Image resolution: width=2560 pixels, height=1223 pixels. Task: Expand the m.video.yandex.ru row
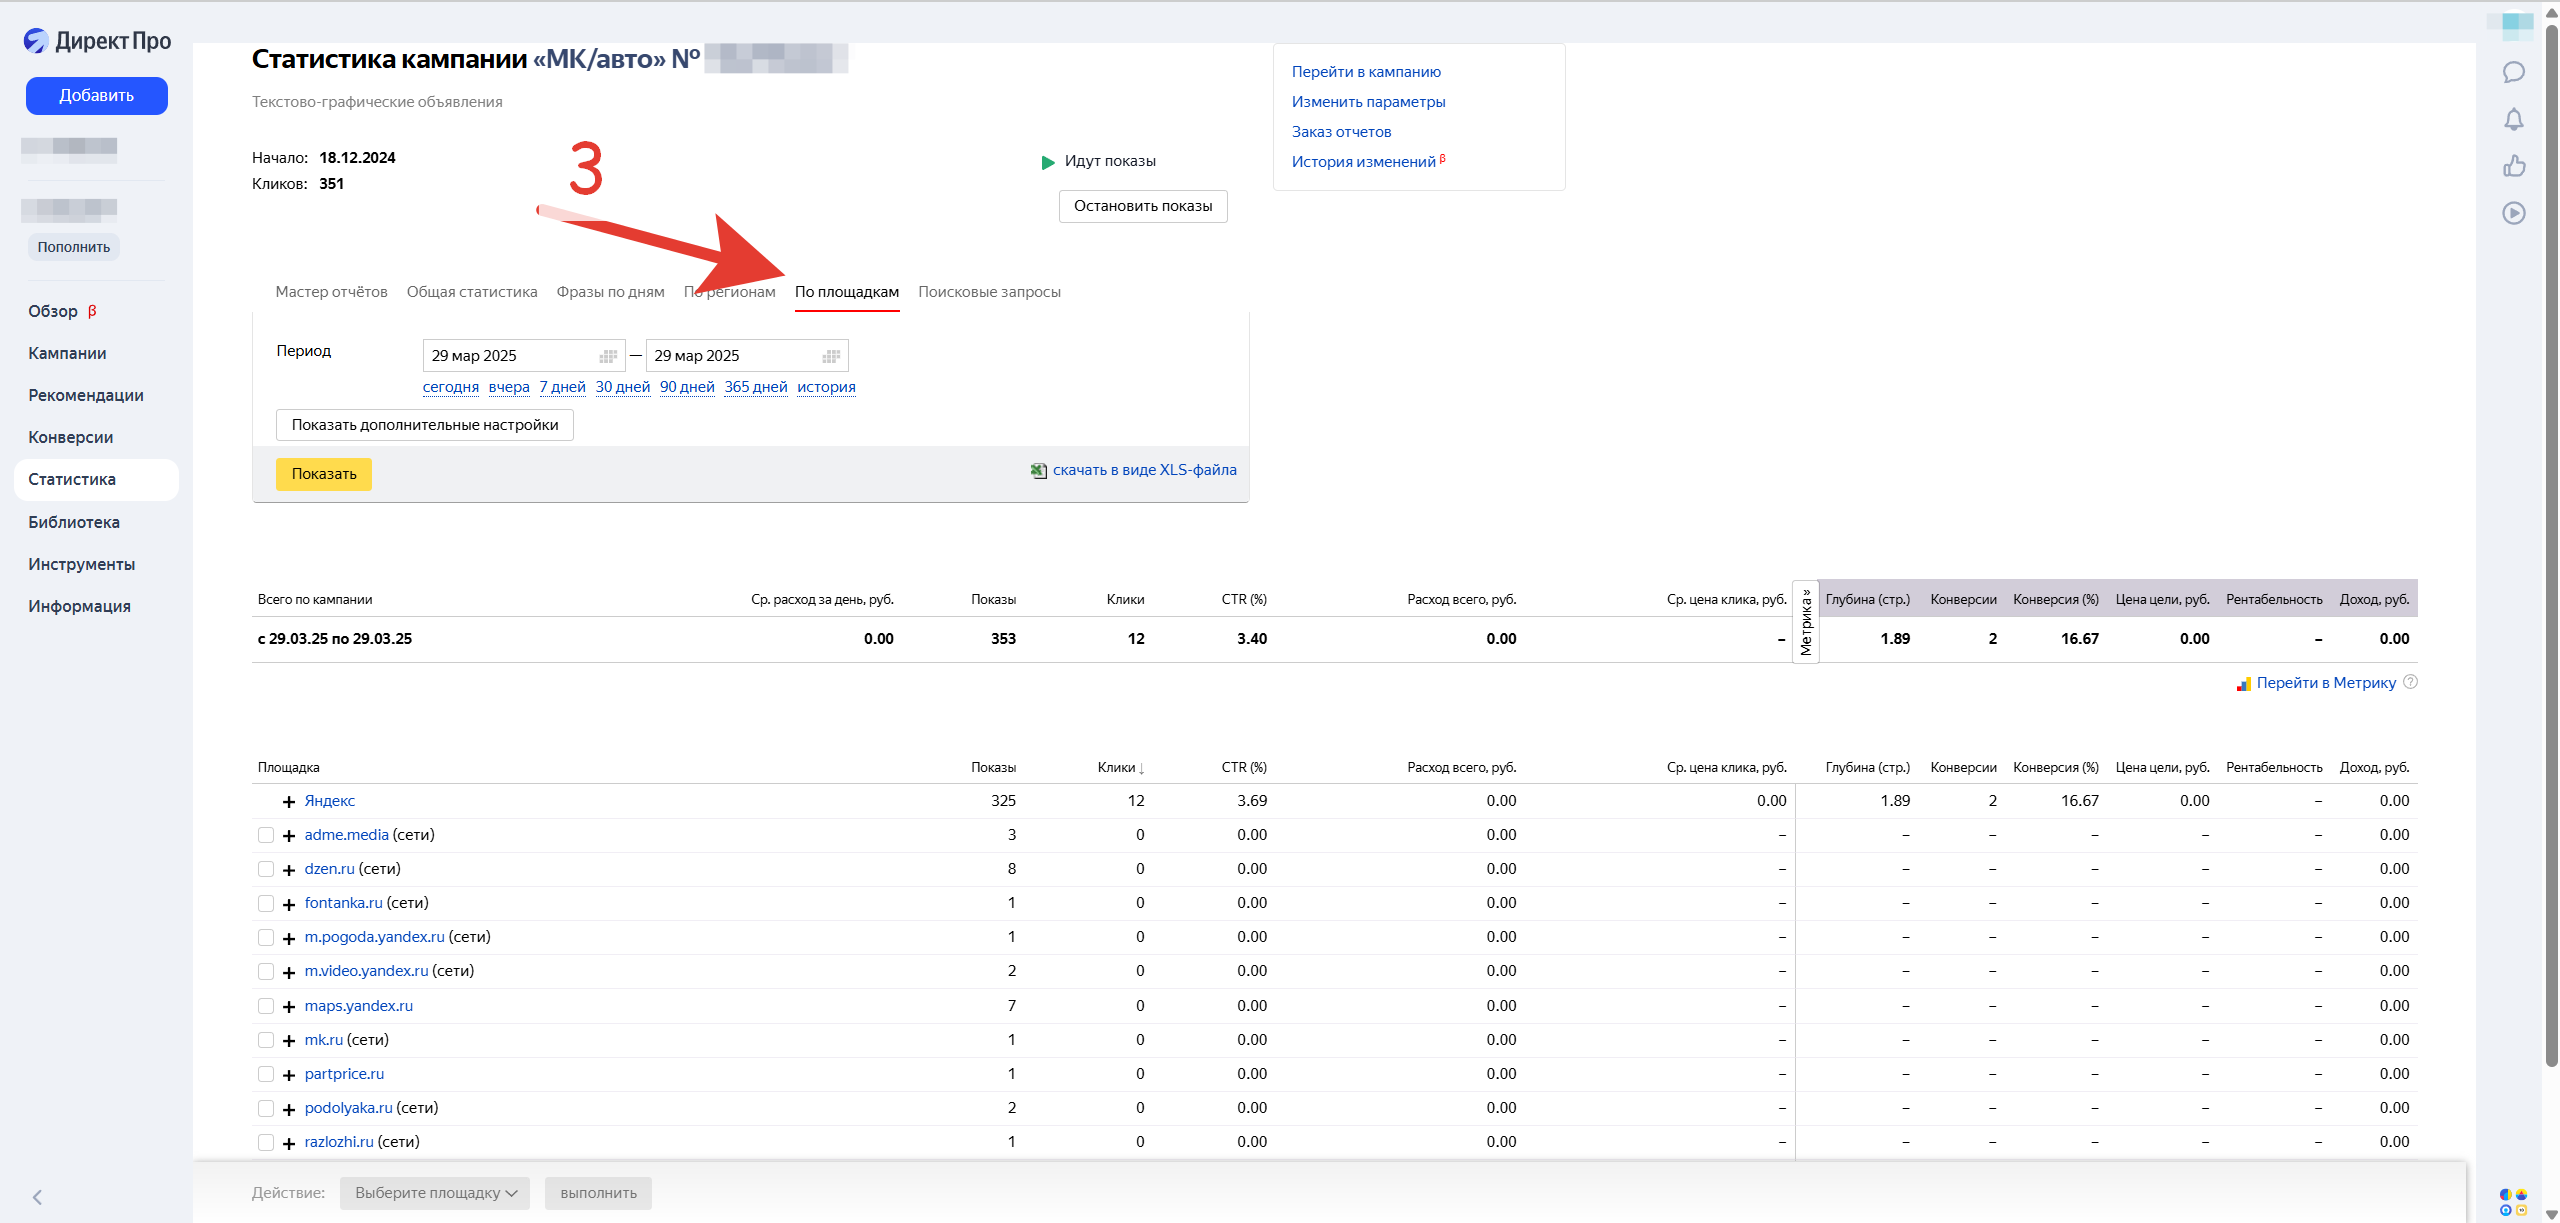(x=289, y=972)
